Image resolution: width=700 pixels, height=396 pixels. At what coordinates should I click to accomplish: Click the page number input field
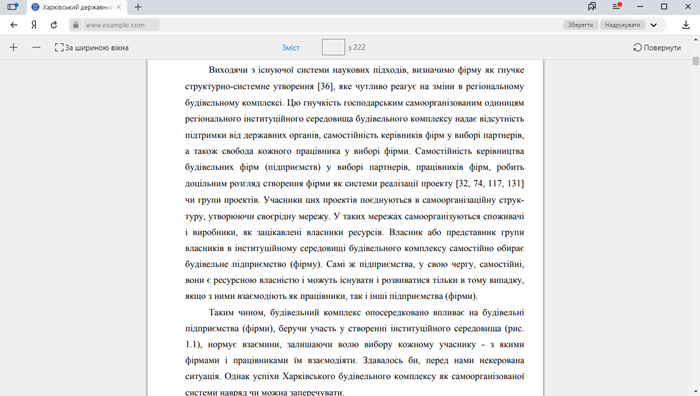[333, 47]
